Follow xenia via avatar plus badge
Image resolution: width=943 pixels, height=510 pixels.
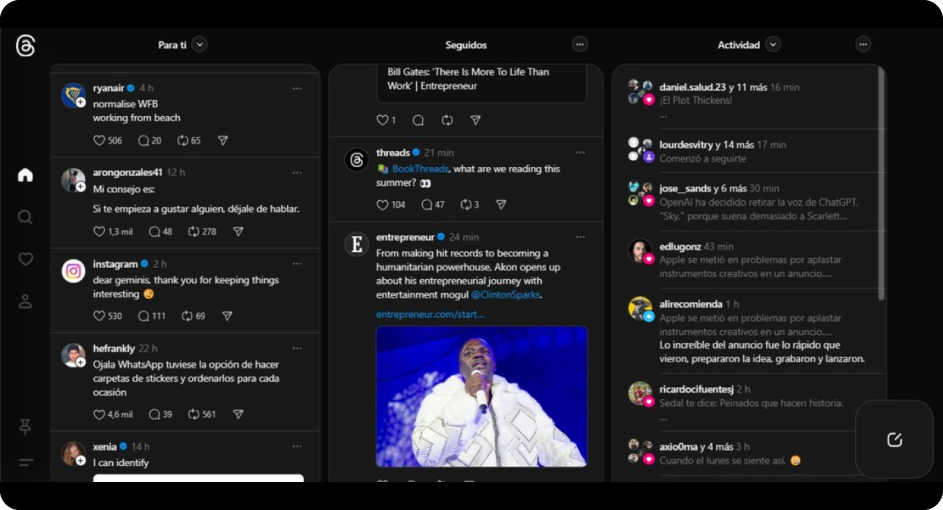click(x=81, y=461)
